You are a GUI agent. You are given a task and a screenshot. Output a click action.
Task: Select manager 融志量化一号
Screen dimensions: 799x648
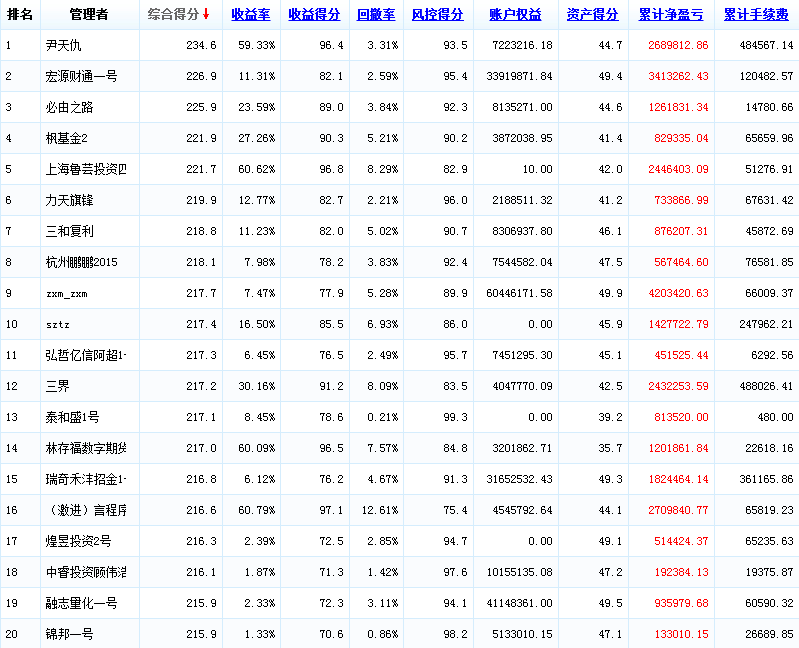coord(82,603)
